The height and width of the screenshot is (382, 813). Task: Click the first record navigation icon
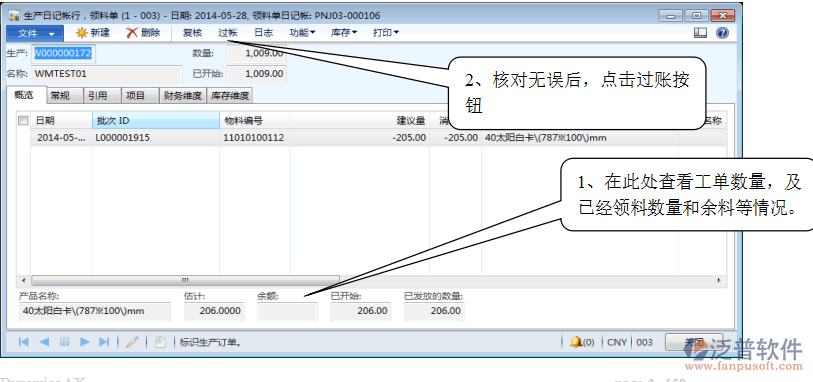pyautogui.click(x=23, y=342)
